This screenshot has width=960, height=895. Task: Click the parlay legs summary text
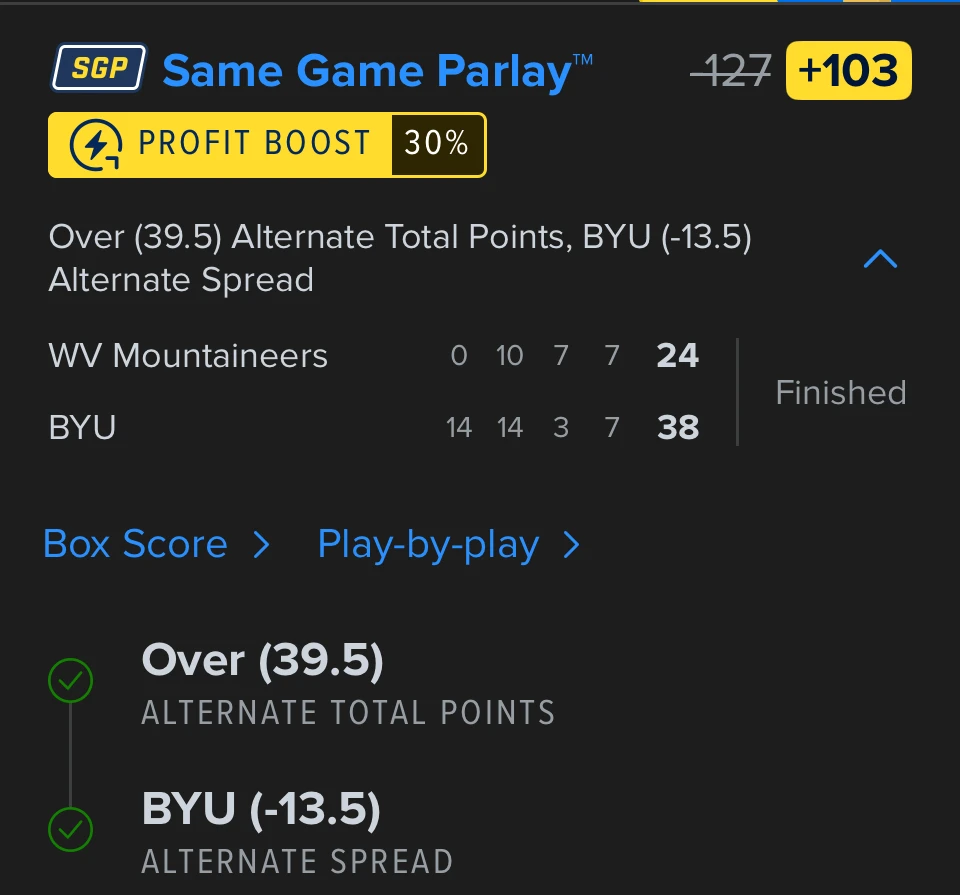[x=400, y=258]
